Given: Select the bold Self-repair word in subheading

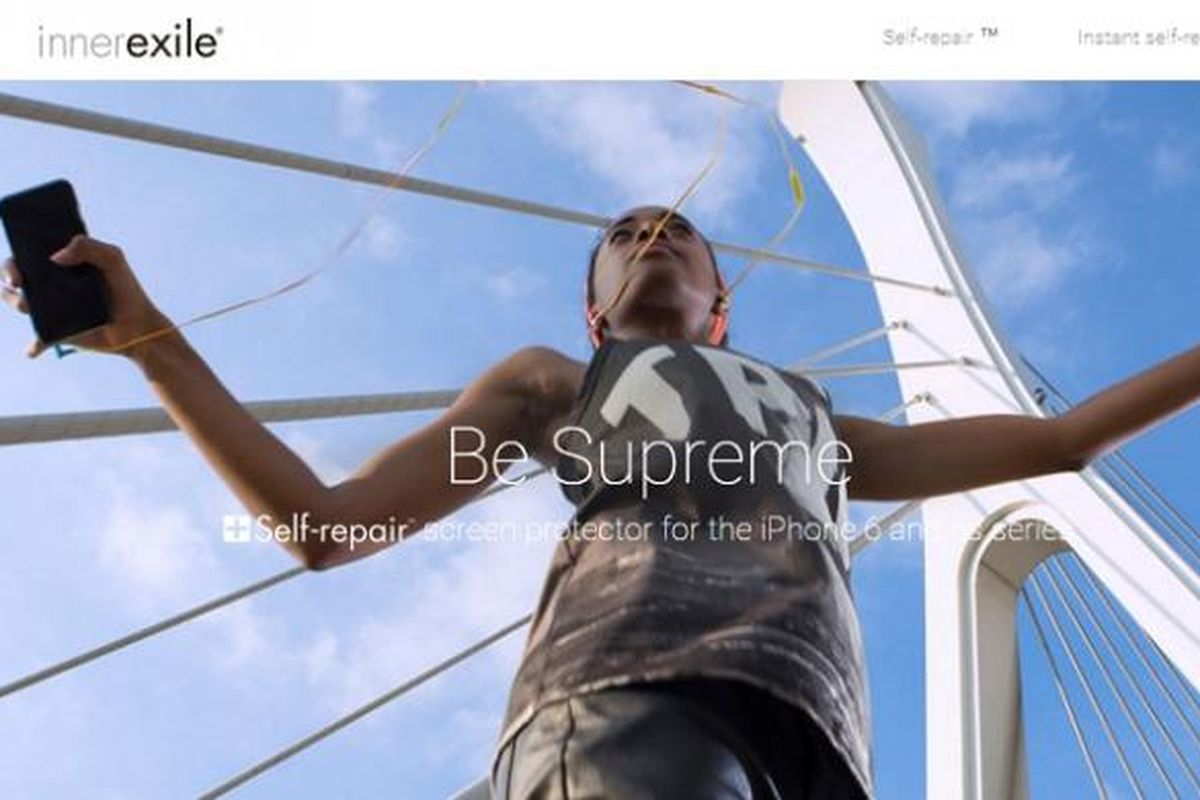Looking at the screenshot, I should coord(333,529).
